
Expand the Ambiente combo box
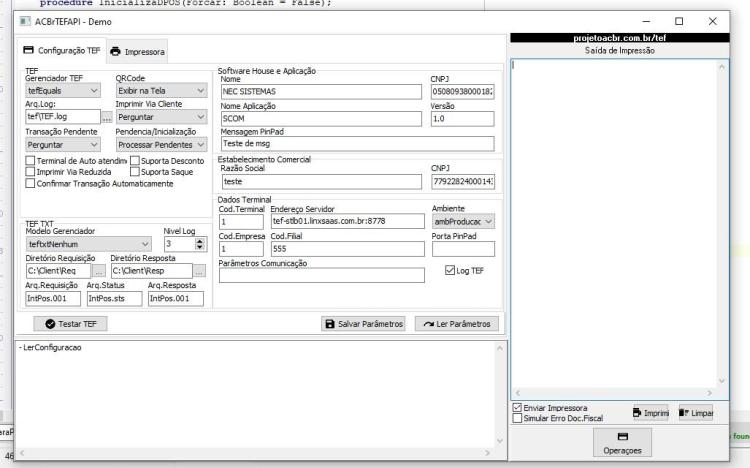point(463,222)
